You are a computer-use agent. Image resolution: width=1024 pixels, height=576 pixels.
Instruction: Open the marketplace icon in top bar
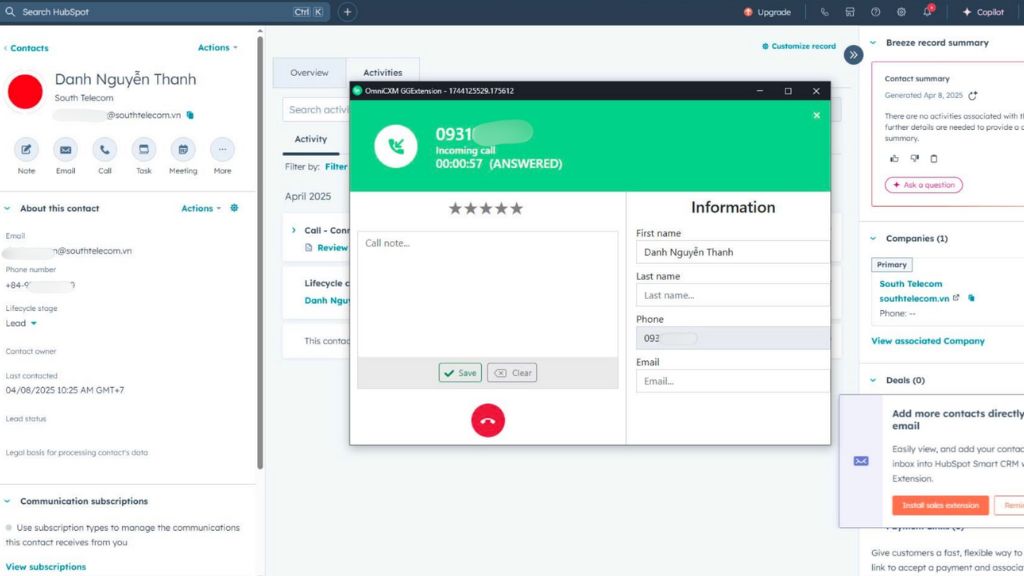850,12
